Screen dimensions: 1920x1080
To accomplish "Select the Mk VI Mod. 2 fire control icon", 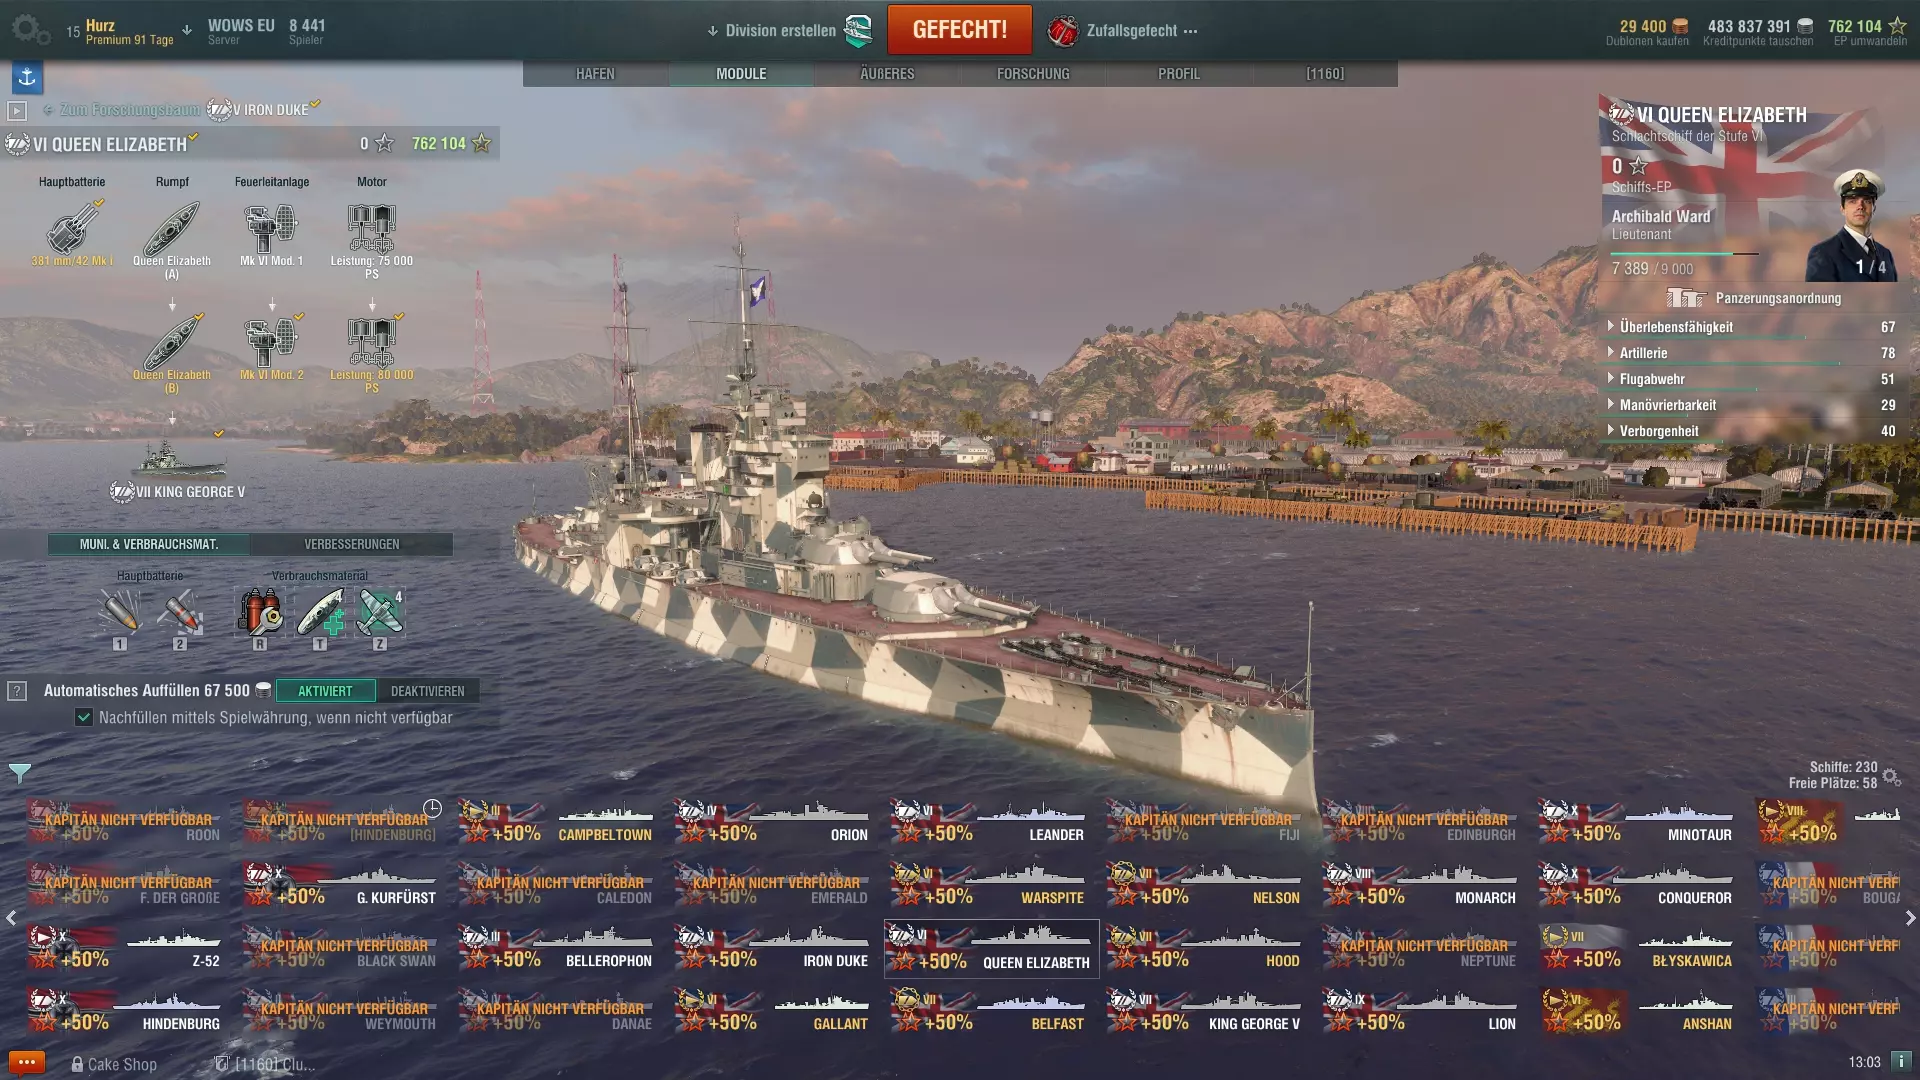I will [271, 348].
